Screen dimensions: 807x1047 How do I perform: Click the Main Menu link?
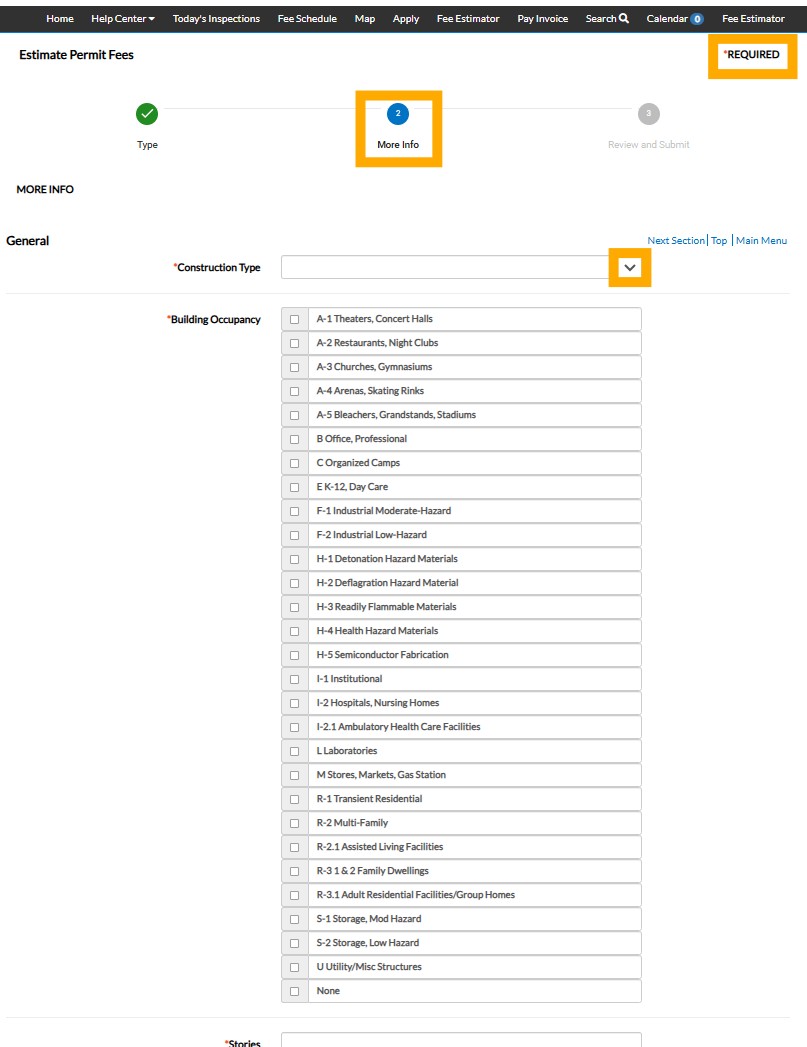761,240
